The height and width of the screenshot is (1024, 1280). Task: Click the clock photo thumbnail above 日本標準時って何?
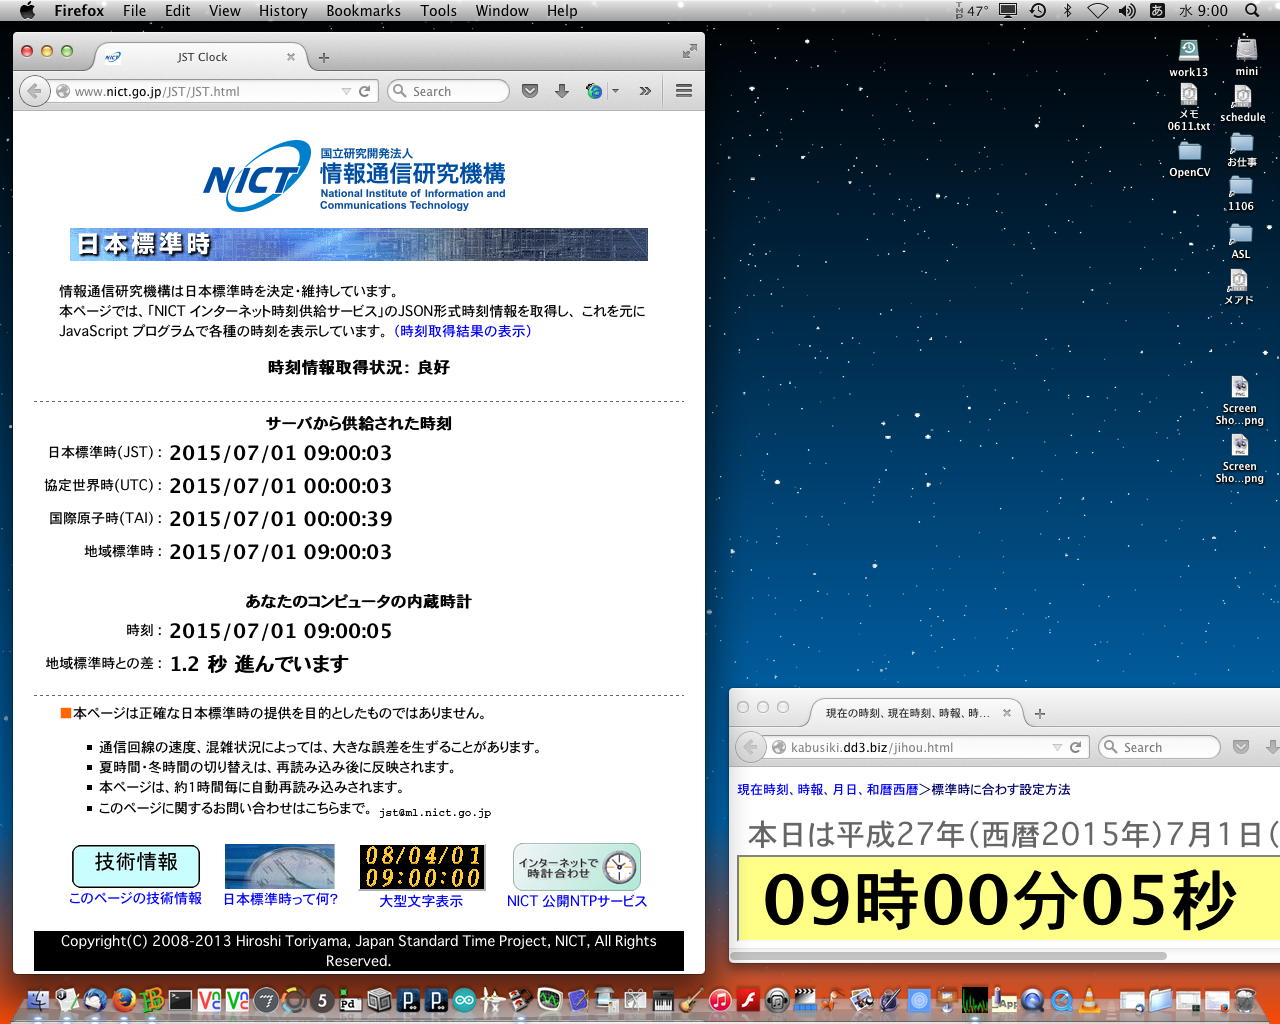pos(280,867)
